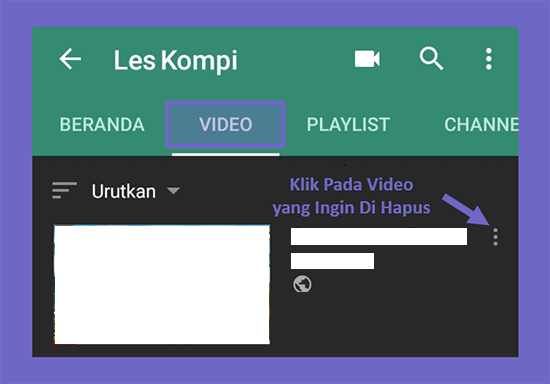Go to the CHANNEL tab
Image resolution: width=550 pixels, height=384 pixels.
(481, 124)
